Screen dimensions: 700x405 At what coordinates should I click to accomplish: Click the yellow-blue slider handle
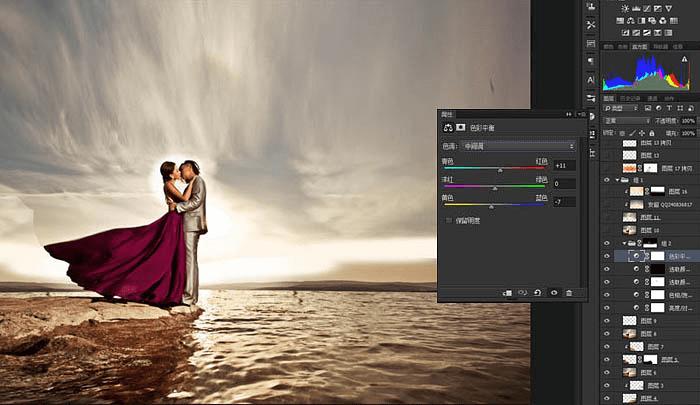coord(491,207)
